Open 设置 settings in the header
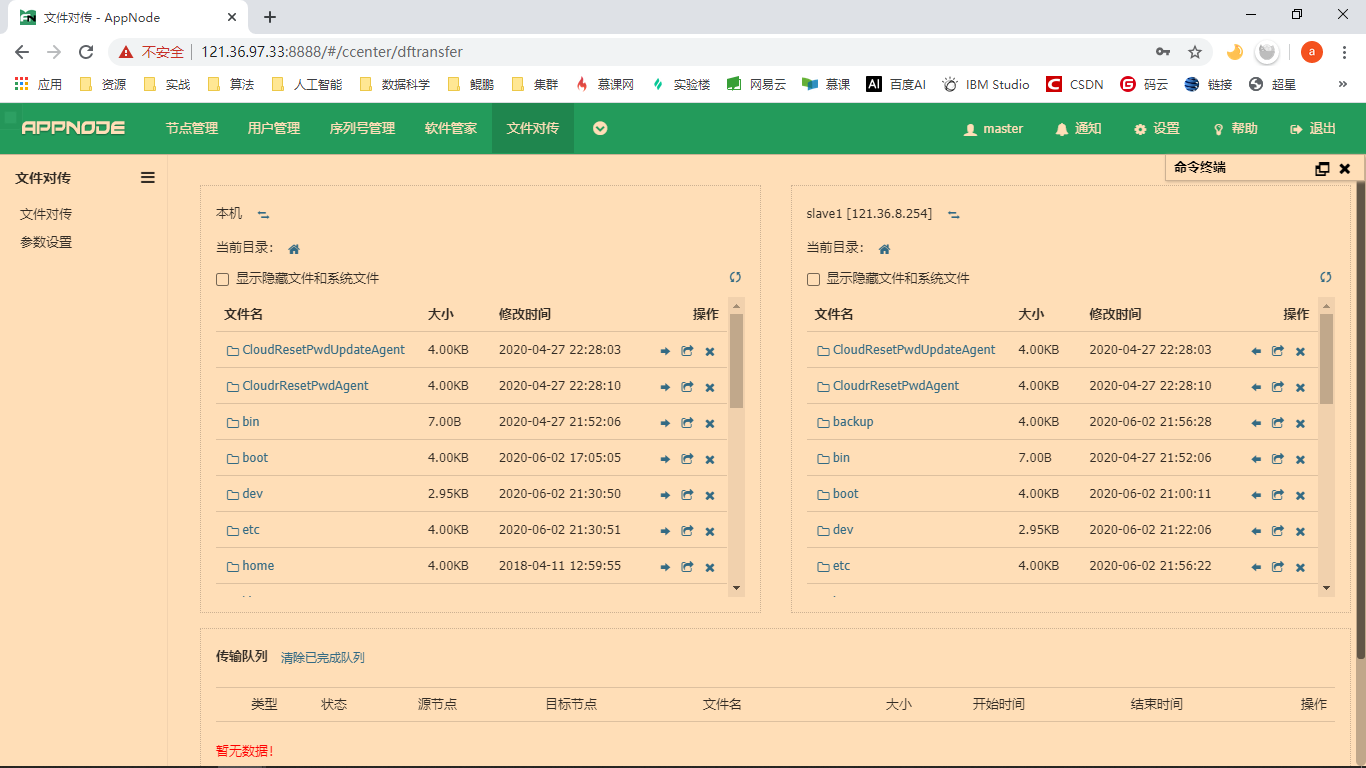Screen dimensions: 1366x768 pos(1157,128)
